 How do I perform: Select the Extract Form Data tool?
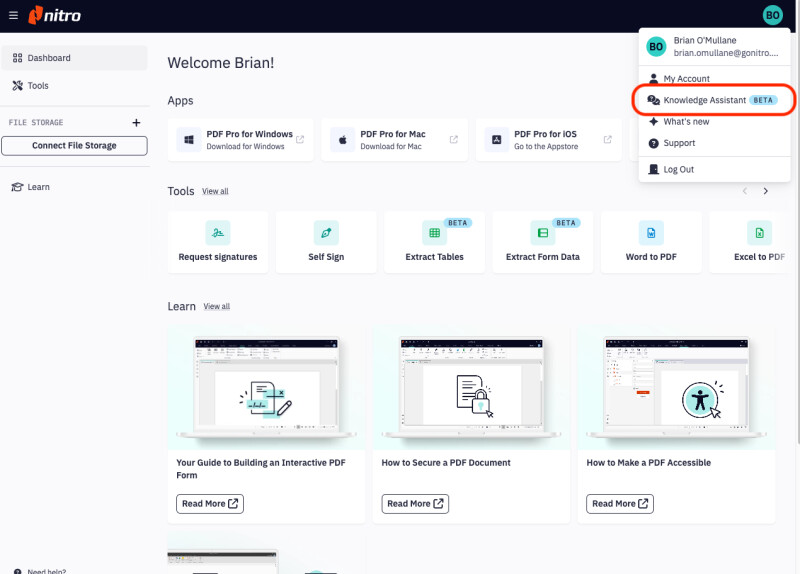point(543,242)
